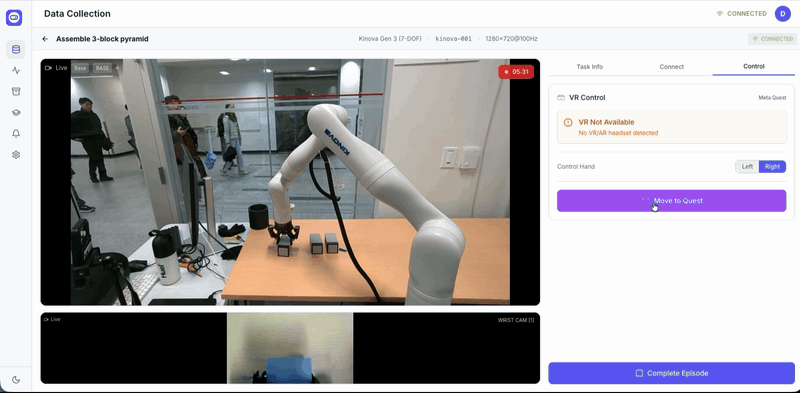The image size is (800, 393).
Task: Open the settings gear sidebar icon
Action: coord(16,155)
